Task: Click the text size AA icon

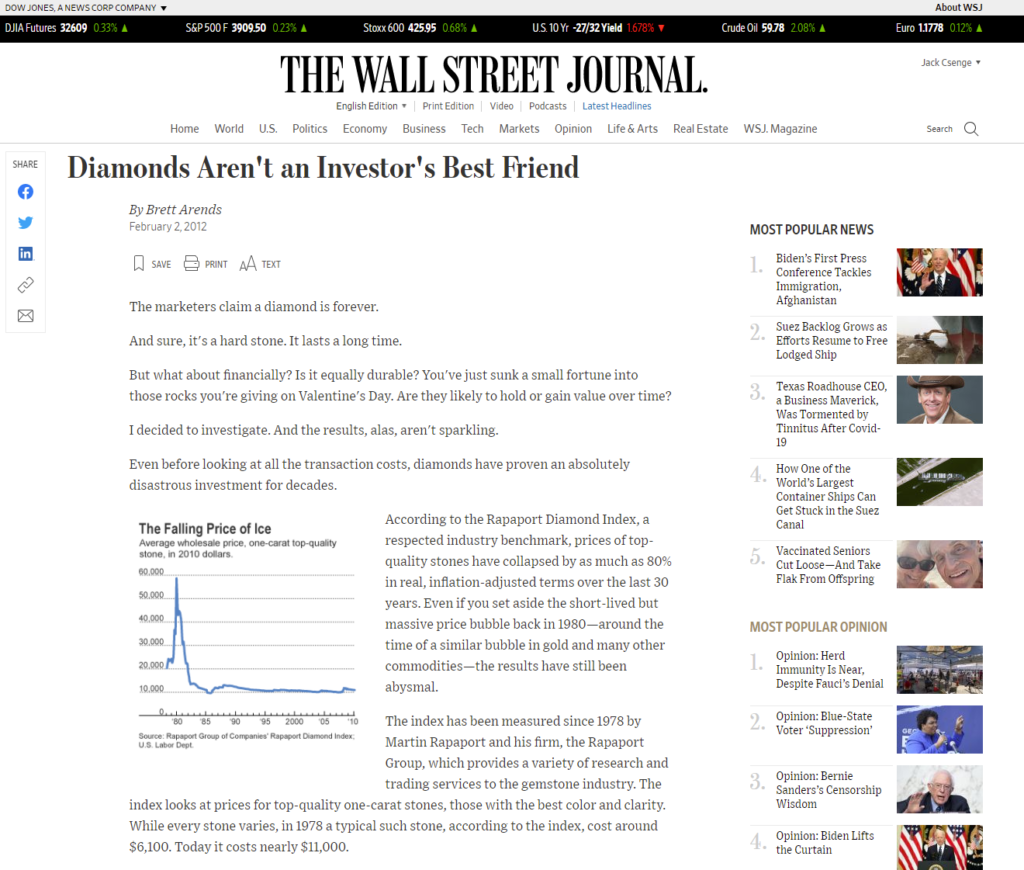Action: (248, 264)
